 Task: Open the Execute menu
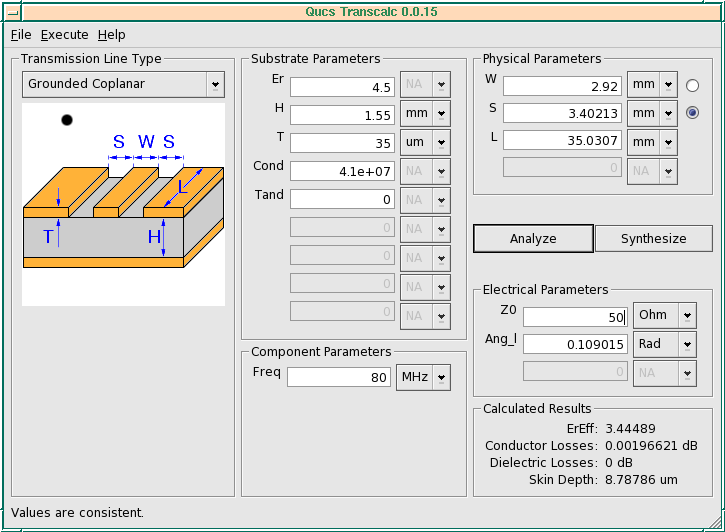tap(64, 35)
